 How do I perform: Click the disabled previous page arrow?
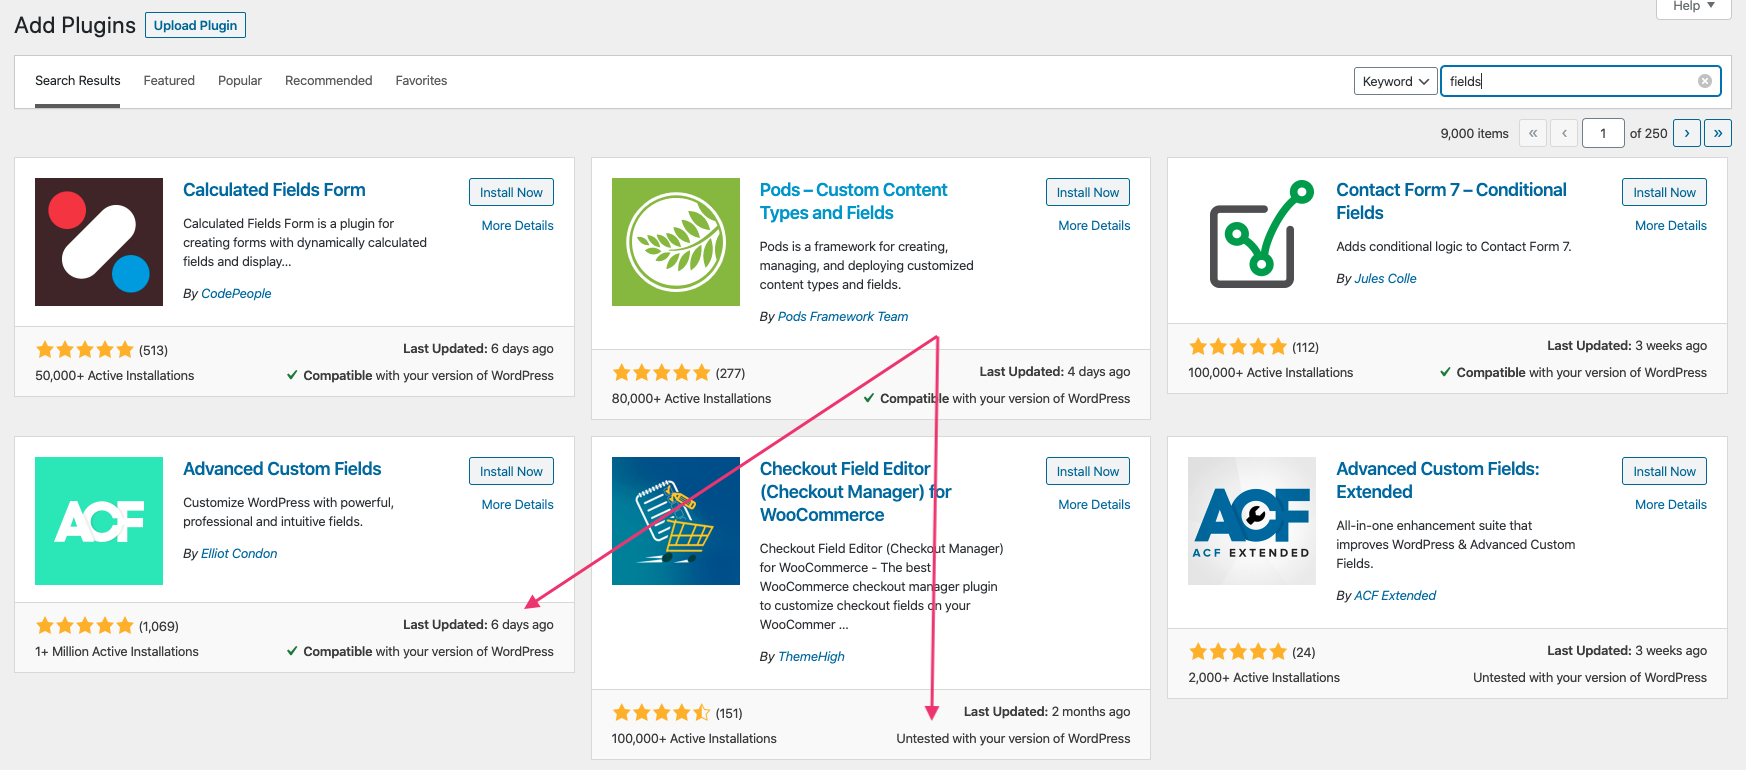(x=1564, y=133)
